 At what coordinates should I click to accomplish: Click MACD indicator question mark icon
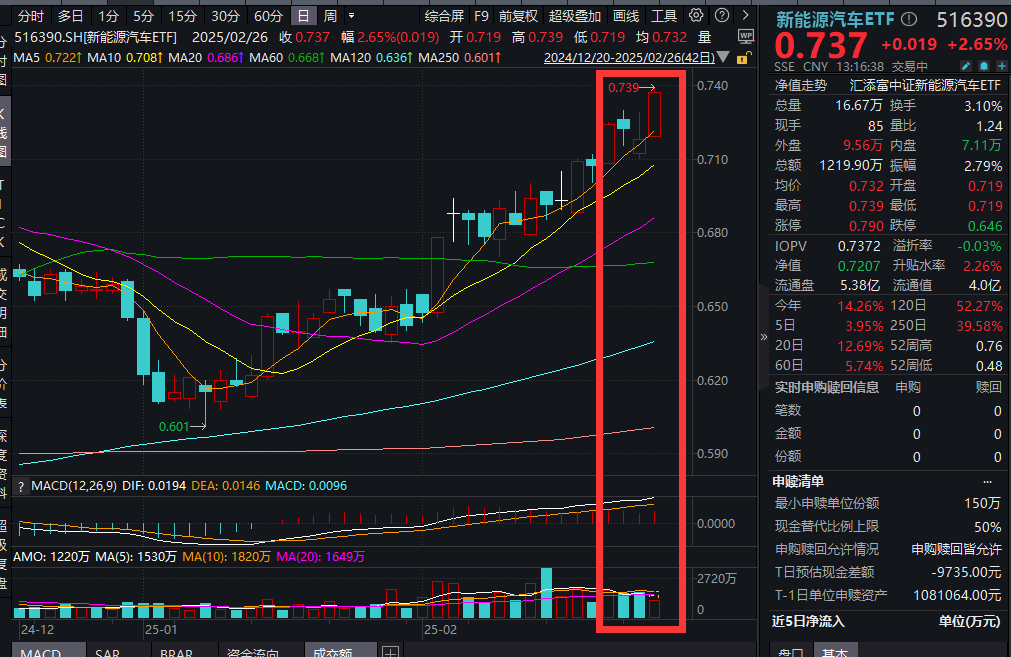(22, 486)
